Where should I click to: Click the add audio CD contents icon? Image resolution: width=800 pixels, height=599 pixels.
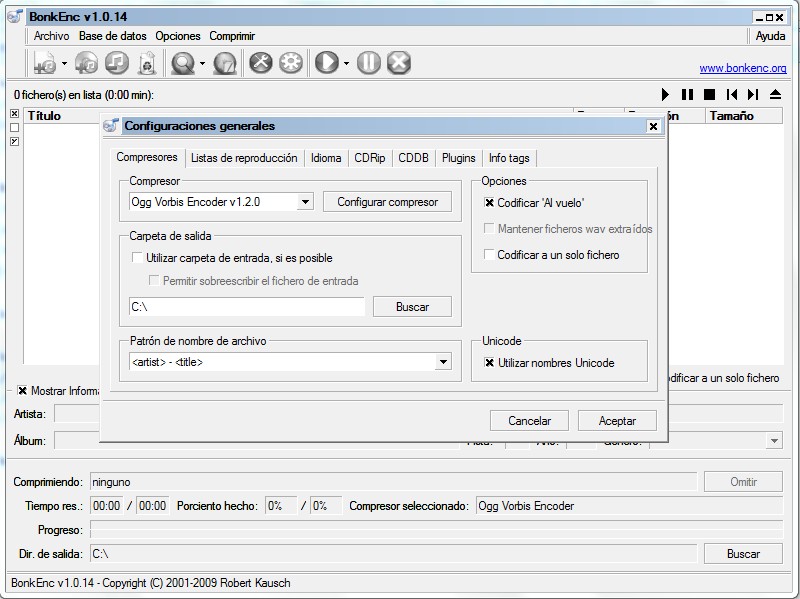pyautogui.click(x=86, y=63)
